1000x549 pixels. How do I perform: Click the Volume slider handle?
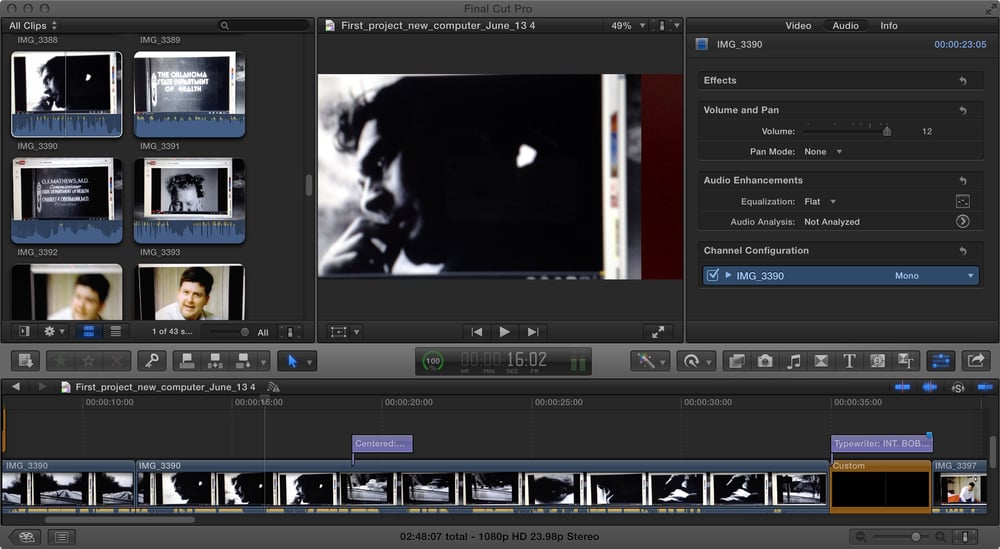(886, 131)
